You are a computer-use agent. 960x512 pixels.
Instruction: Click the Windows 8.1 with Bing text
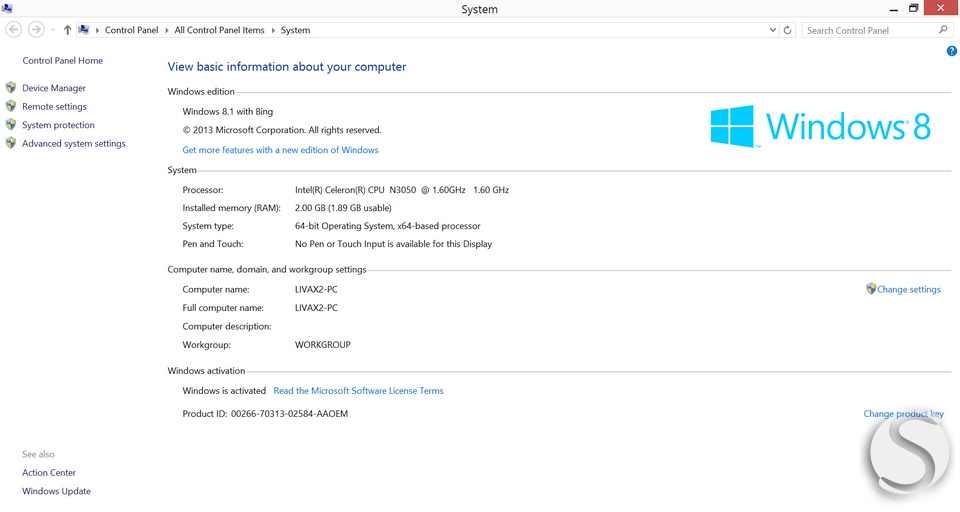[x=228, y=111]
